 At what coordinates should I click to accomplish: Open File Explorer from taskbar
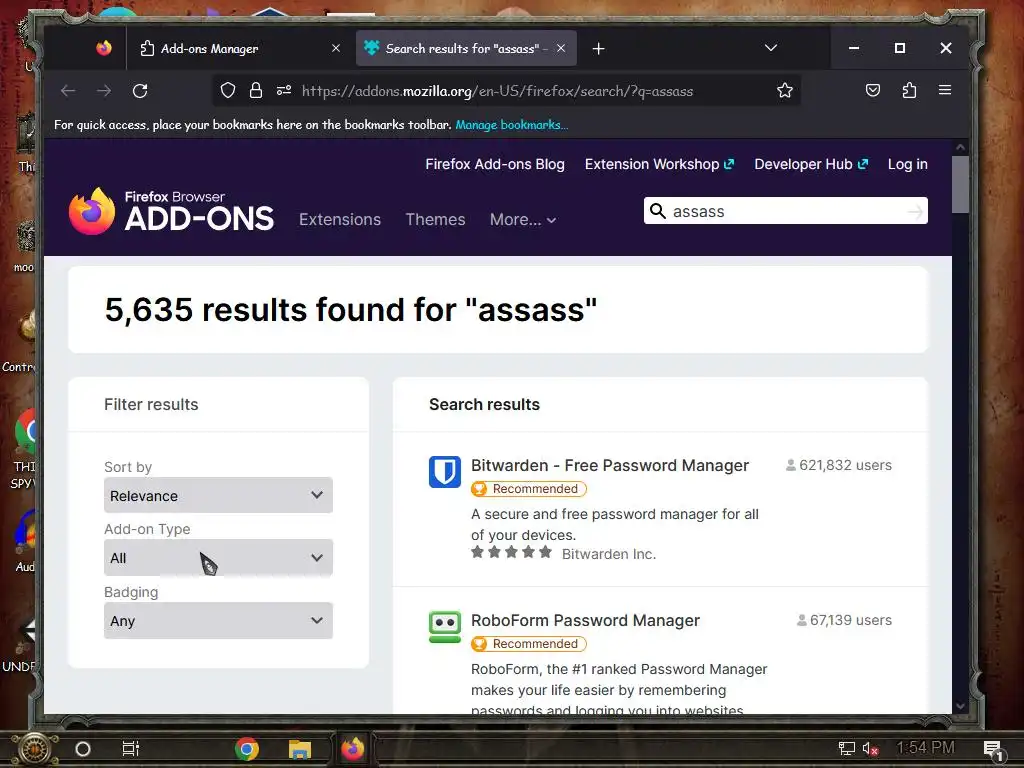click(x=300, y=749)
